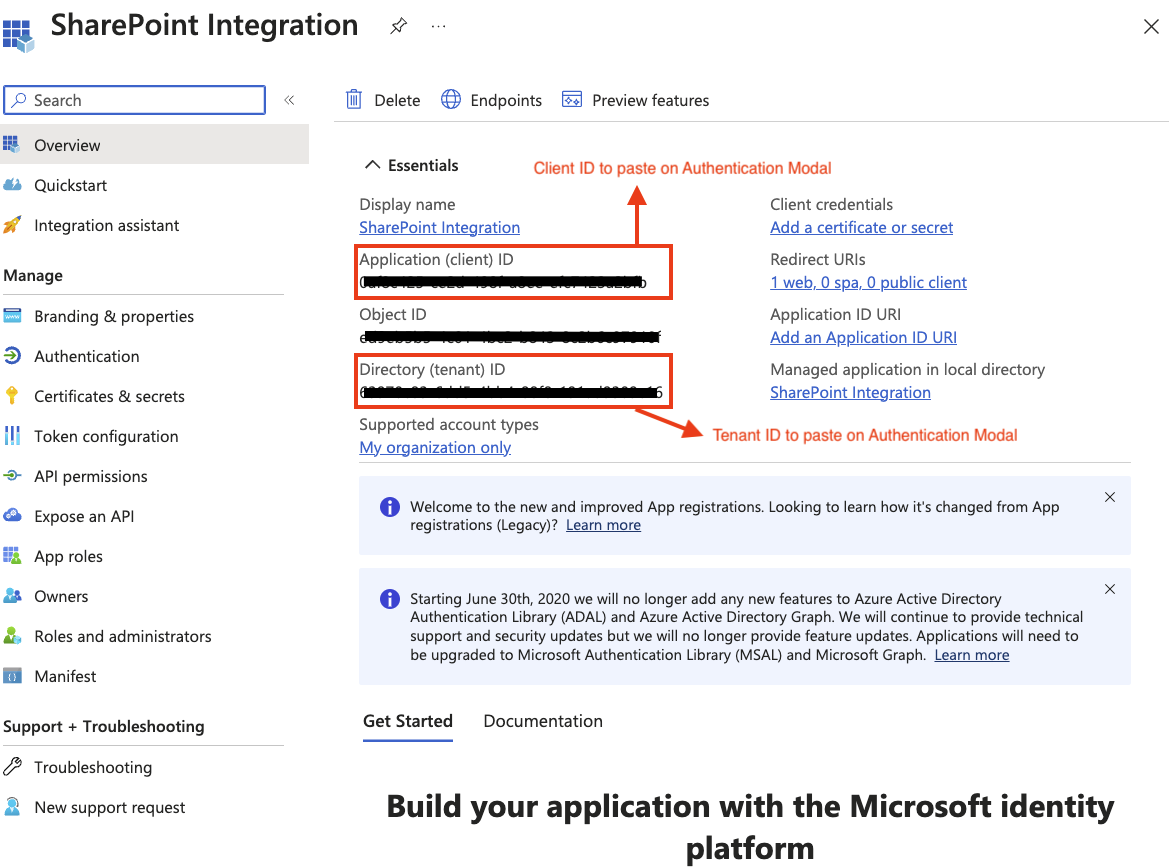Open Expose an API
Viewport: 1169px width, 868px height.
(84, 516)
